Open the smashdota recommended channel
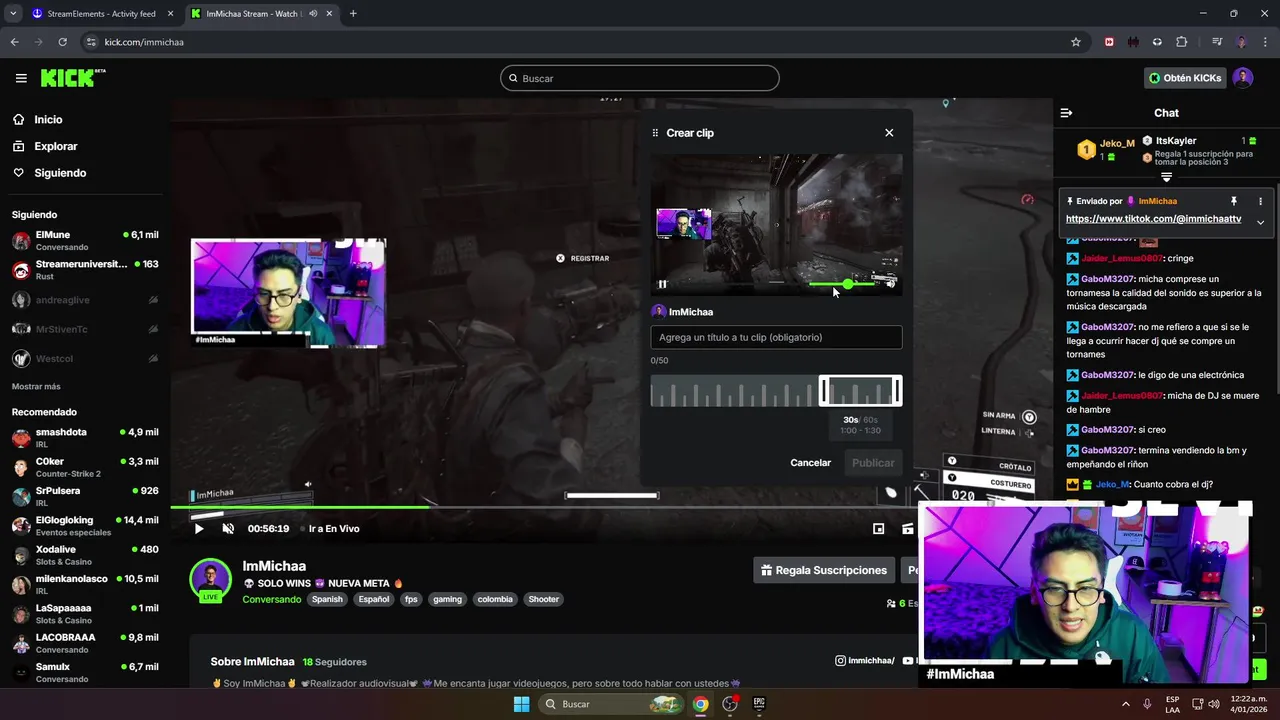This screenshot has height=720, width=1280. coord(85,438)
